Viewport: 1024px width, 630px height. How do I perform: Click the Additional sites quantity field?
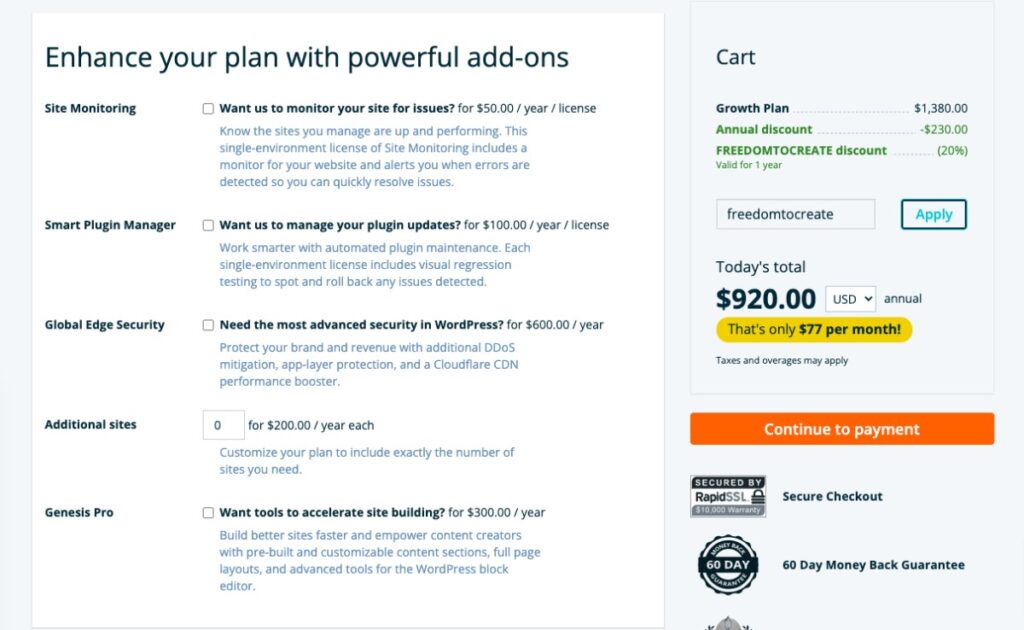223,425
